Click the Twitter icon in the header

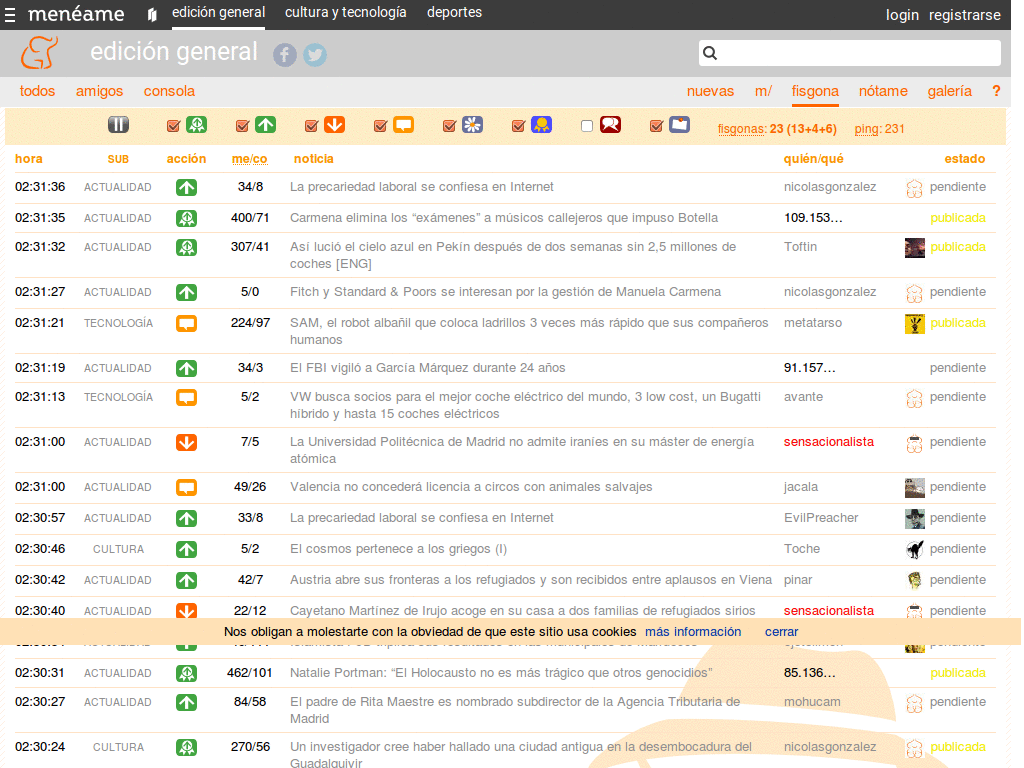click(315, 55)
